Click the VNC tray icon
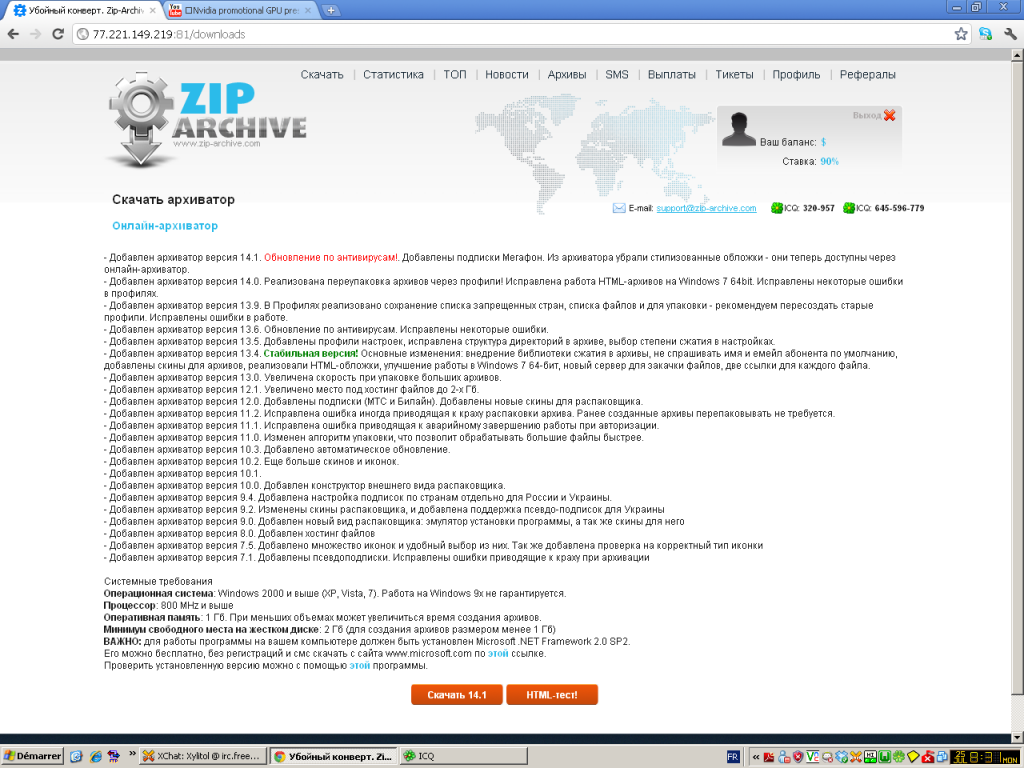 (x=812, y=757)
